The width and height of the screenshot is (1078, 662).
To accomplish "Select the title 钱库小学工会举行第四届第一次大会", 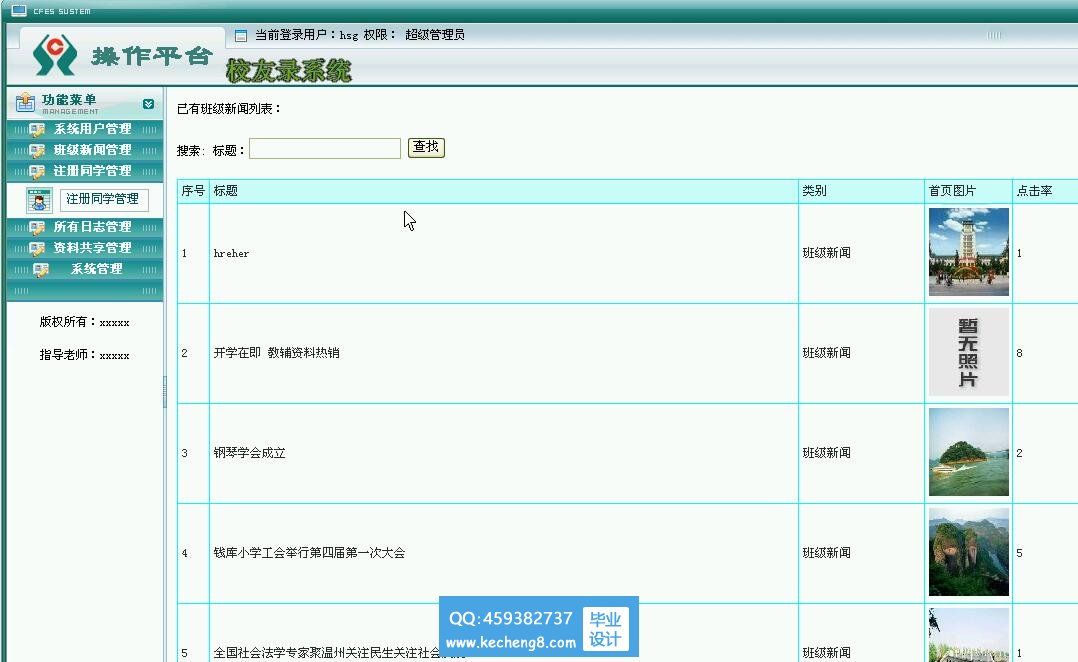I will coord(309,553).
